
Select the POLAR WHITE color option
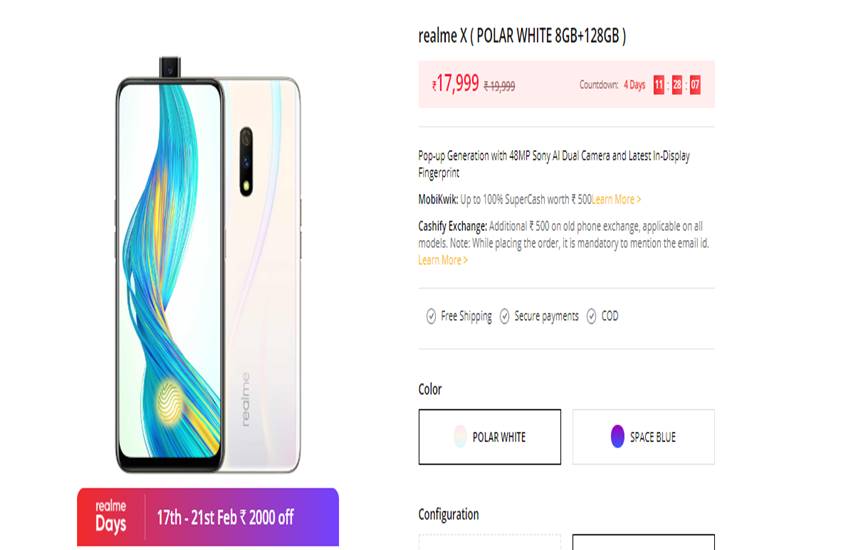tap(490, 437)
